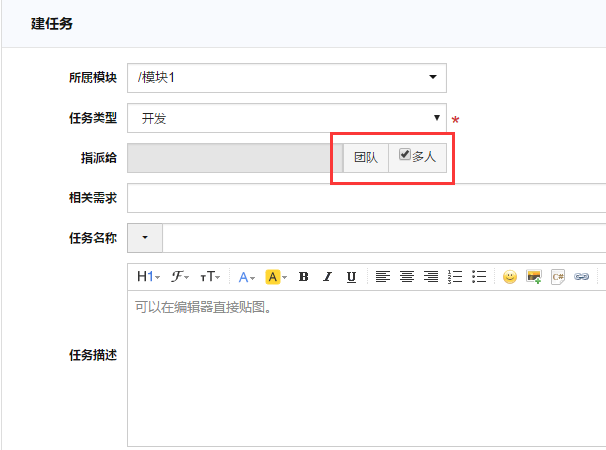Toggle bold formatting

[303, 277]
